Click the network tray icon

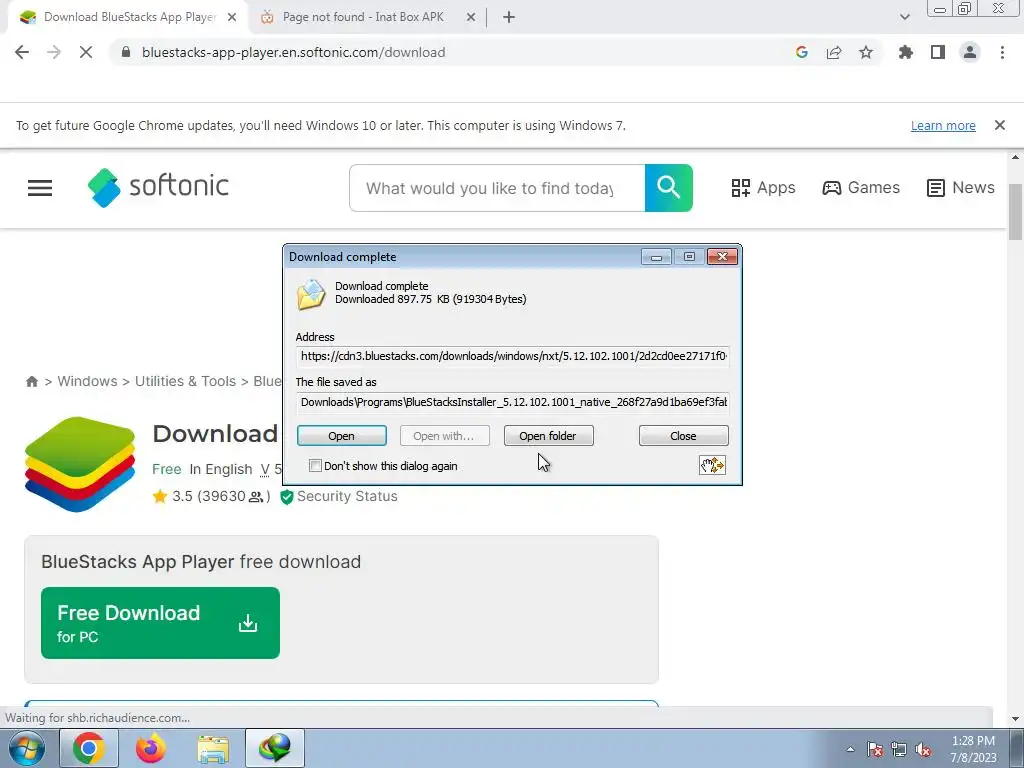899,750
